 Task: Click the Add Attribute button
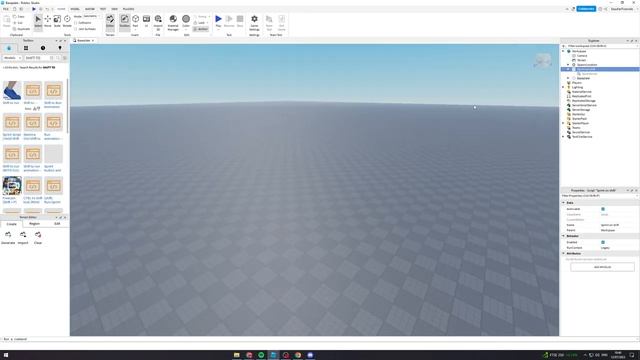[x=602, y=267]
